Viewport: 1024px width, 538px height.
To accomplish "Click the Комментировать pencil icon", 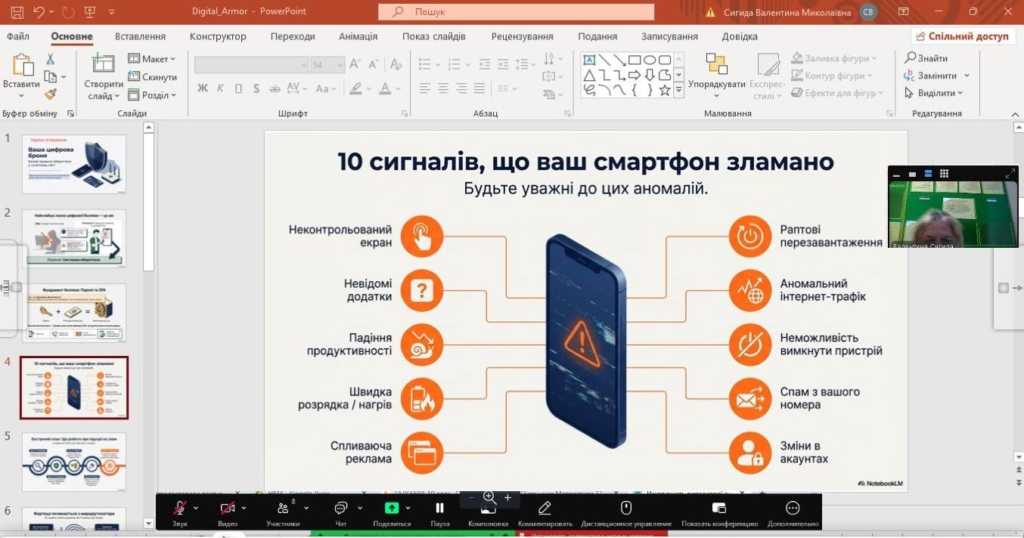I will coord(545,508).
